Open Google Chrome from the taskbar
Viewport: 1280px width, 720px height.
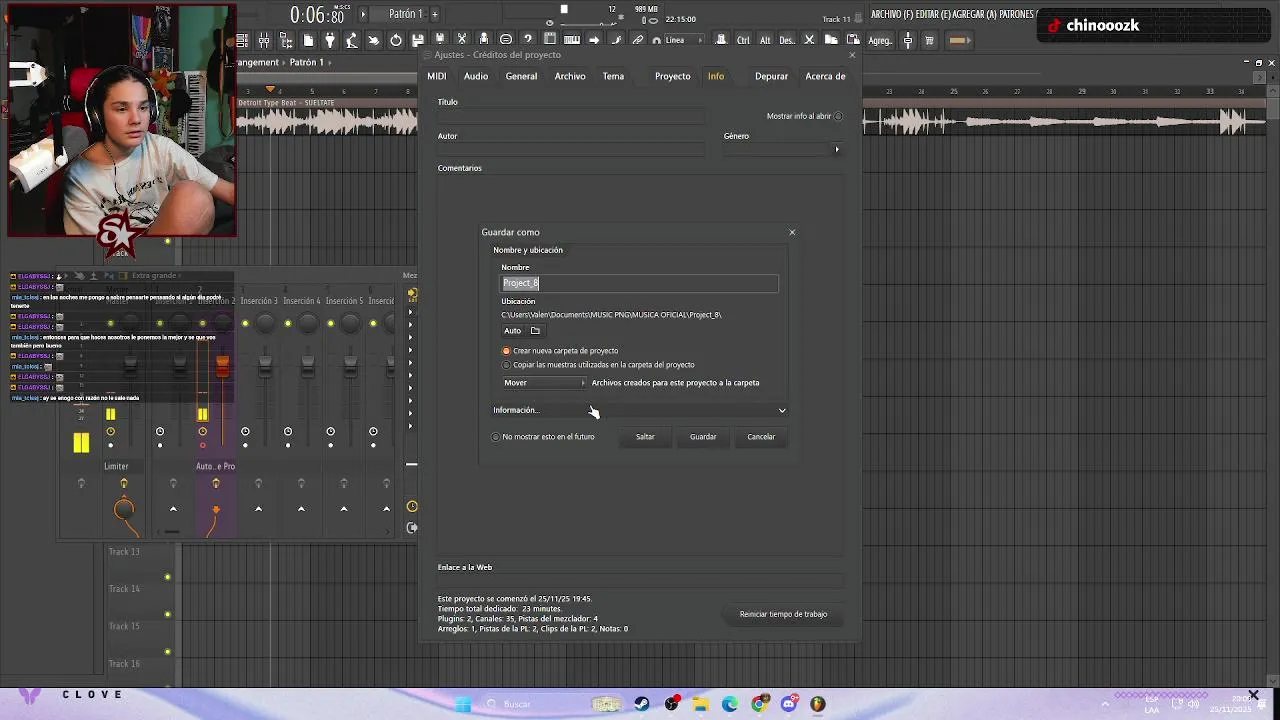759,704
